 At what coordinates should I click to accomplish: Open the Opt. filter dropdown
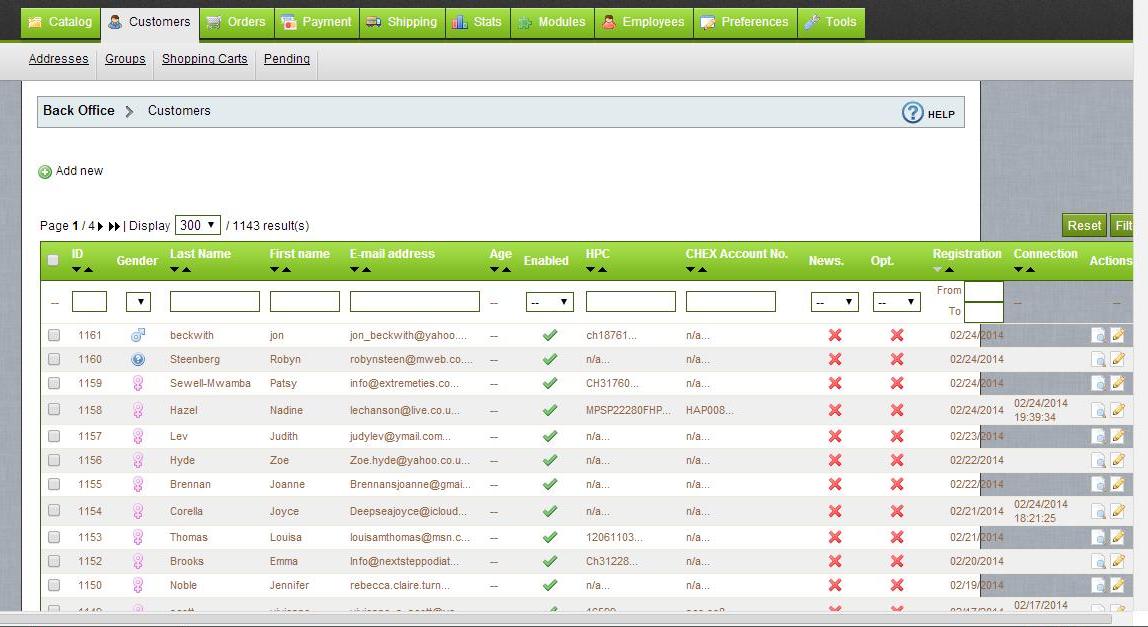[897, 302]
